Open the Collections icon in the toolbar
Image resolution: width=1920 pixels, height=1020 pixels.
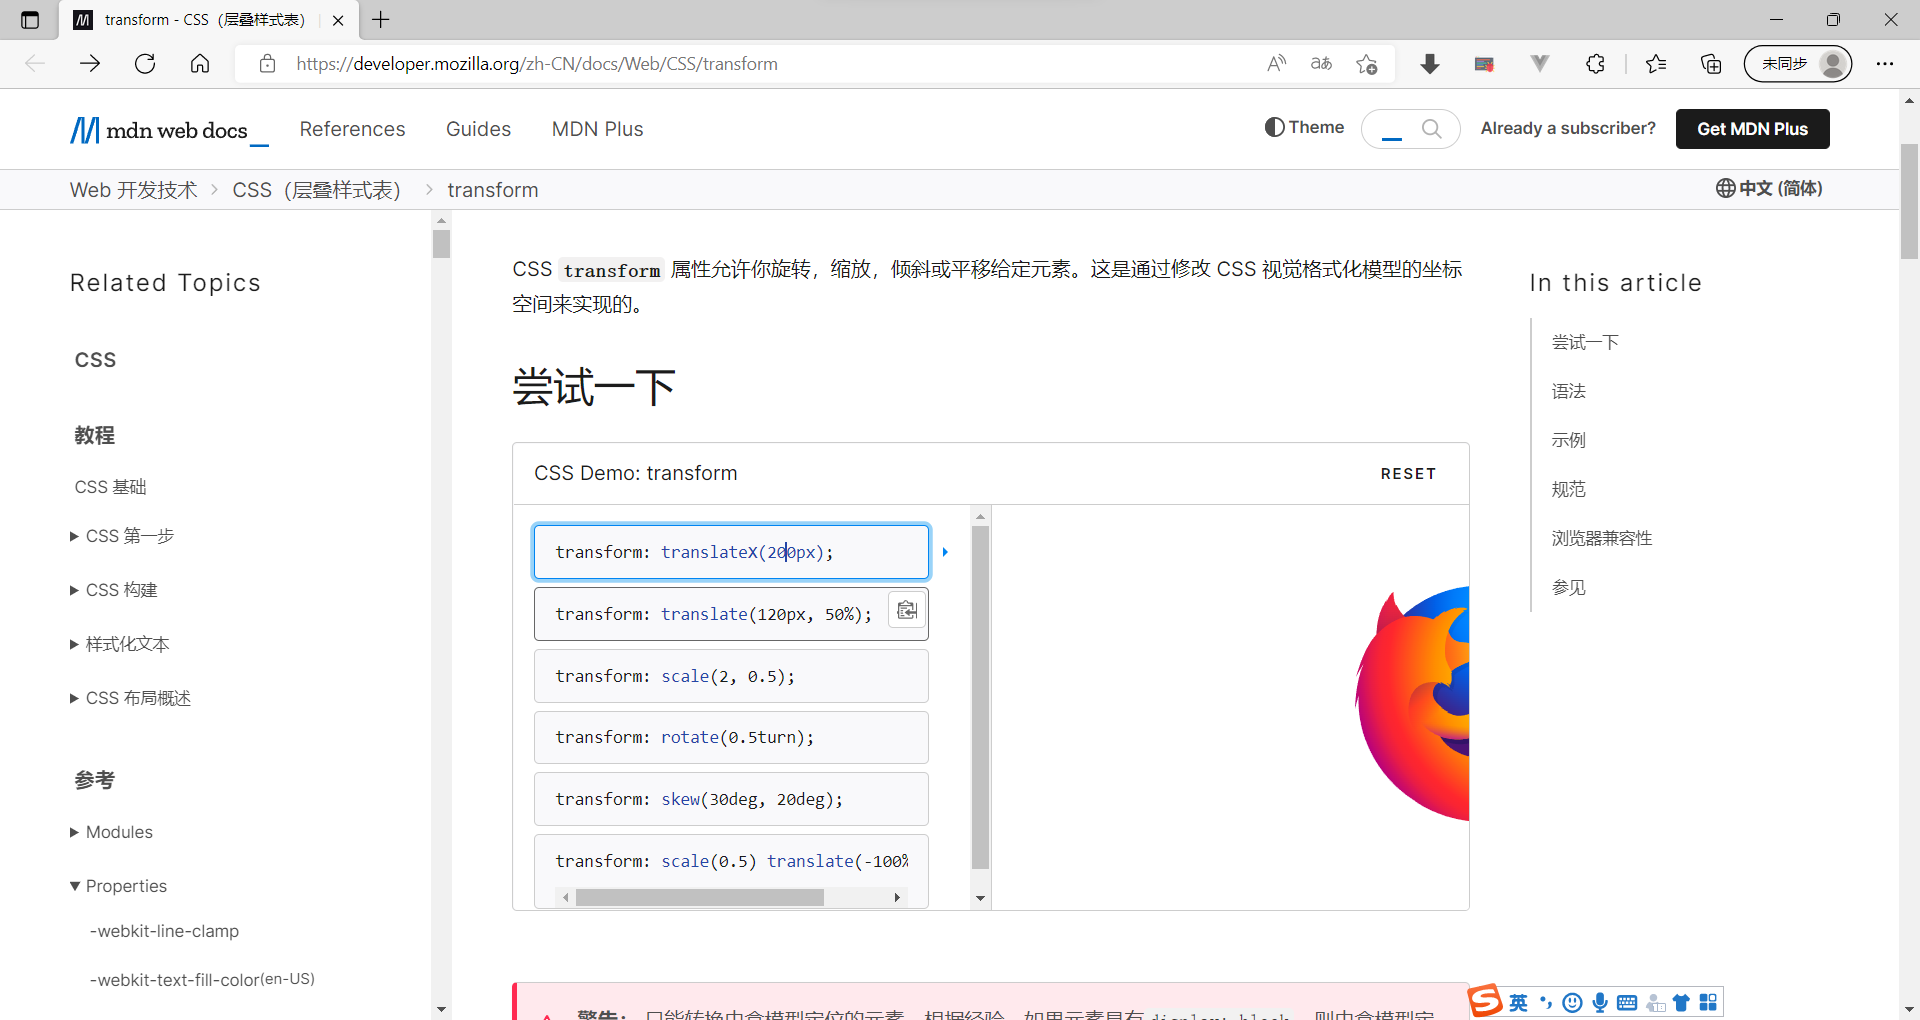(1710, 63)
